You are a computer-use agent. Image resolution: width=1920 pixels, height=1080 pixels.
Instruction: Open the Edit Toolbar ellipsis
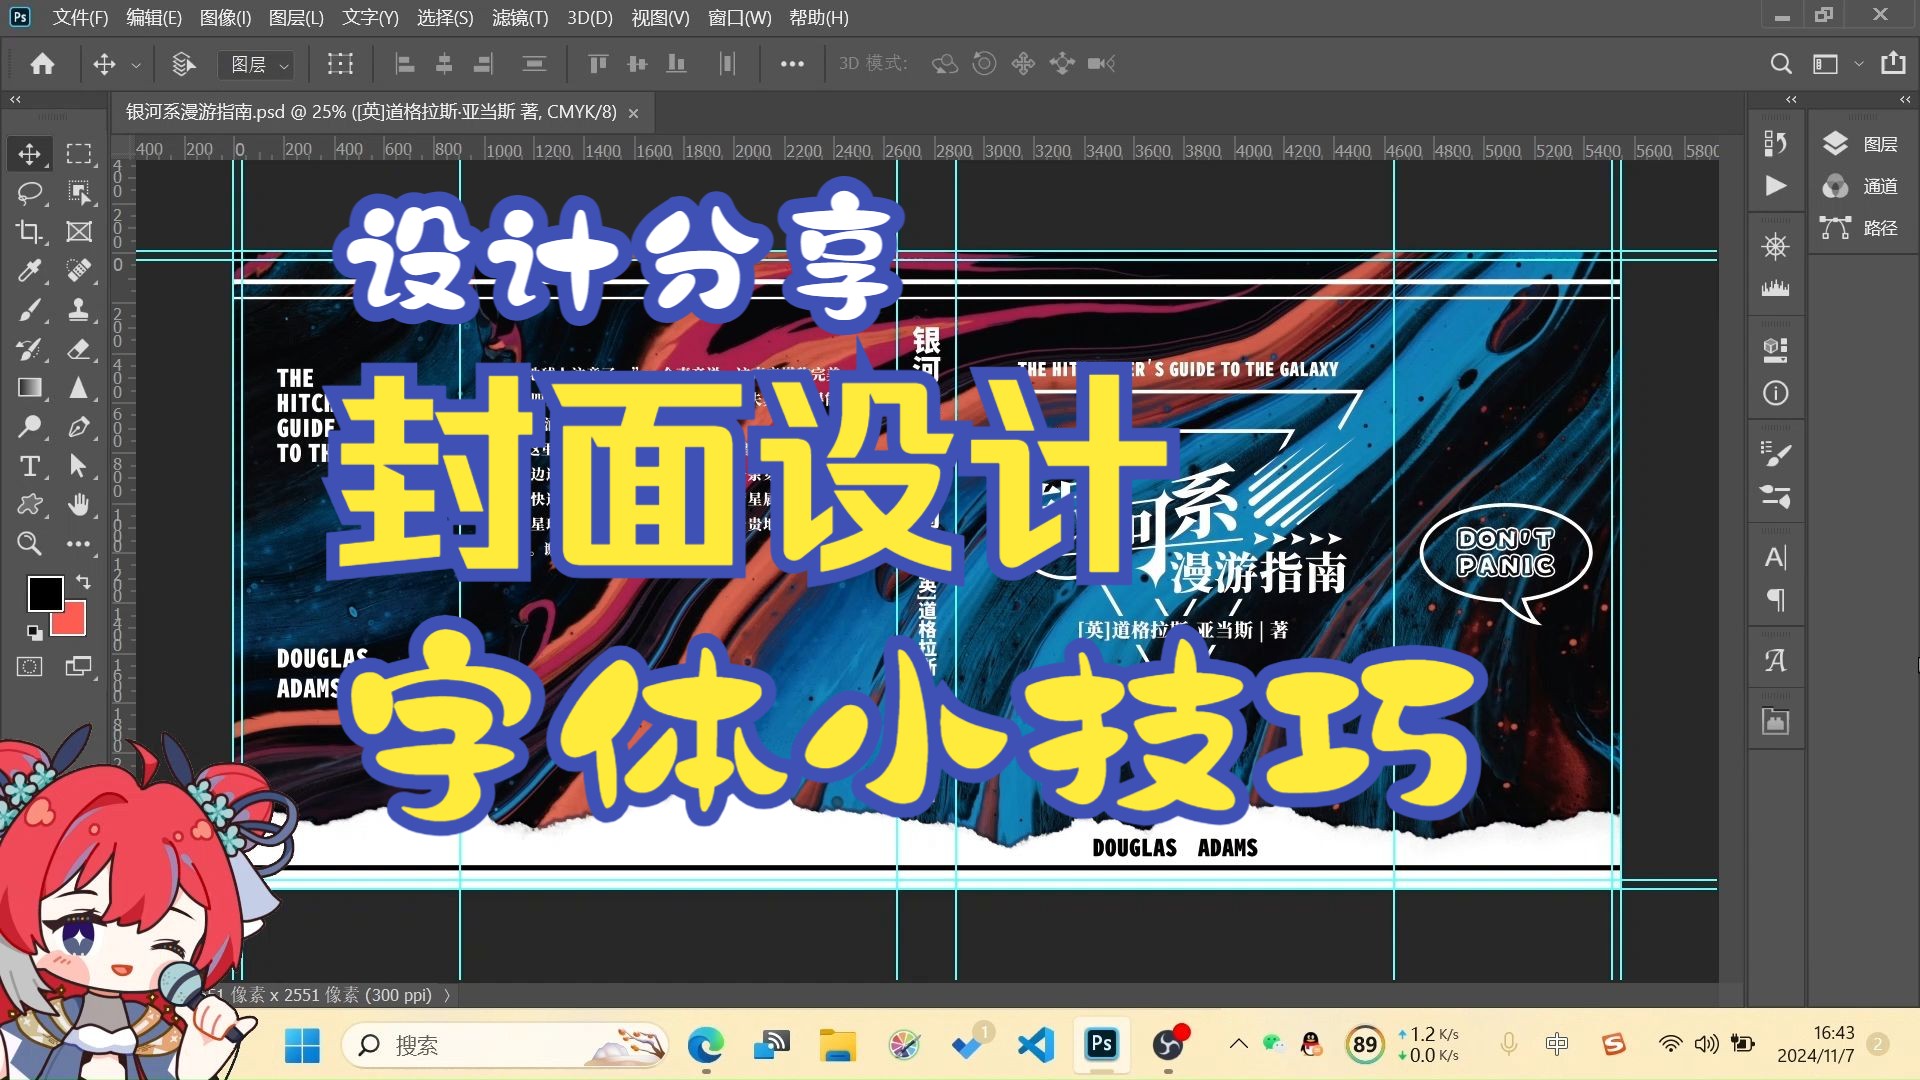point(79,544)
